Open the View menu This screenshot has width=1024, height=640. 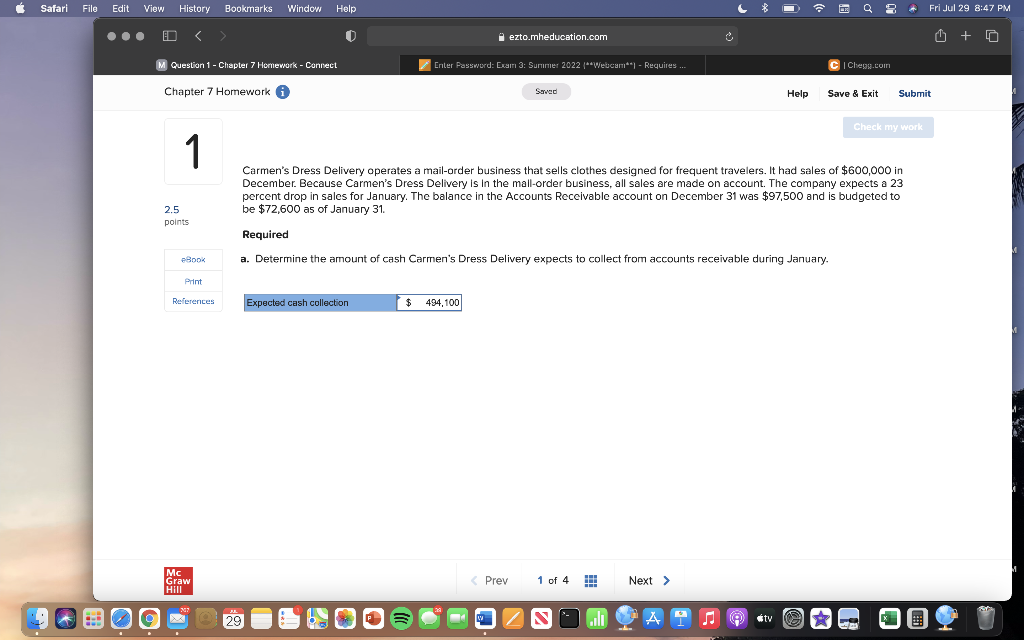tap(153, 8)
